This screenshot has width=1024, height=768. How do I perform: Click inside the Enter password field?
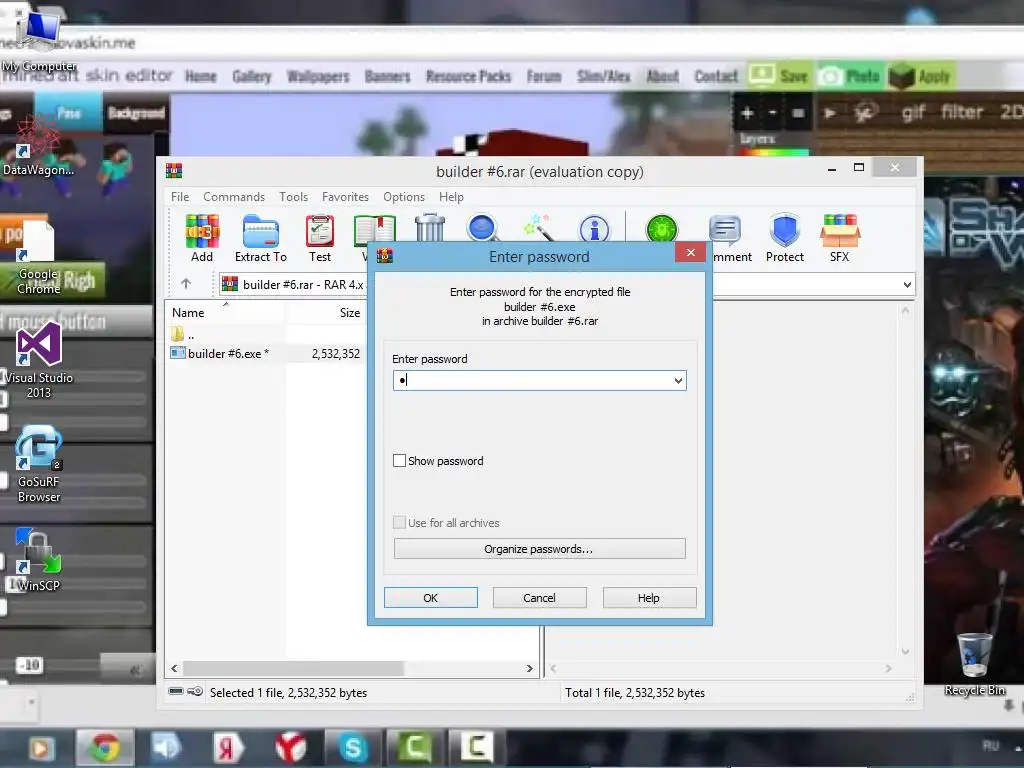[539, 381]
